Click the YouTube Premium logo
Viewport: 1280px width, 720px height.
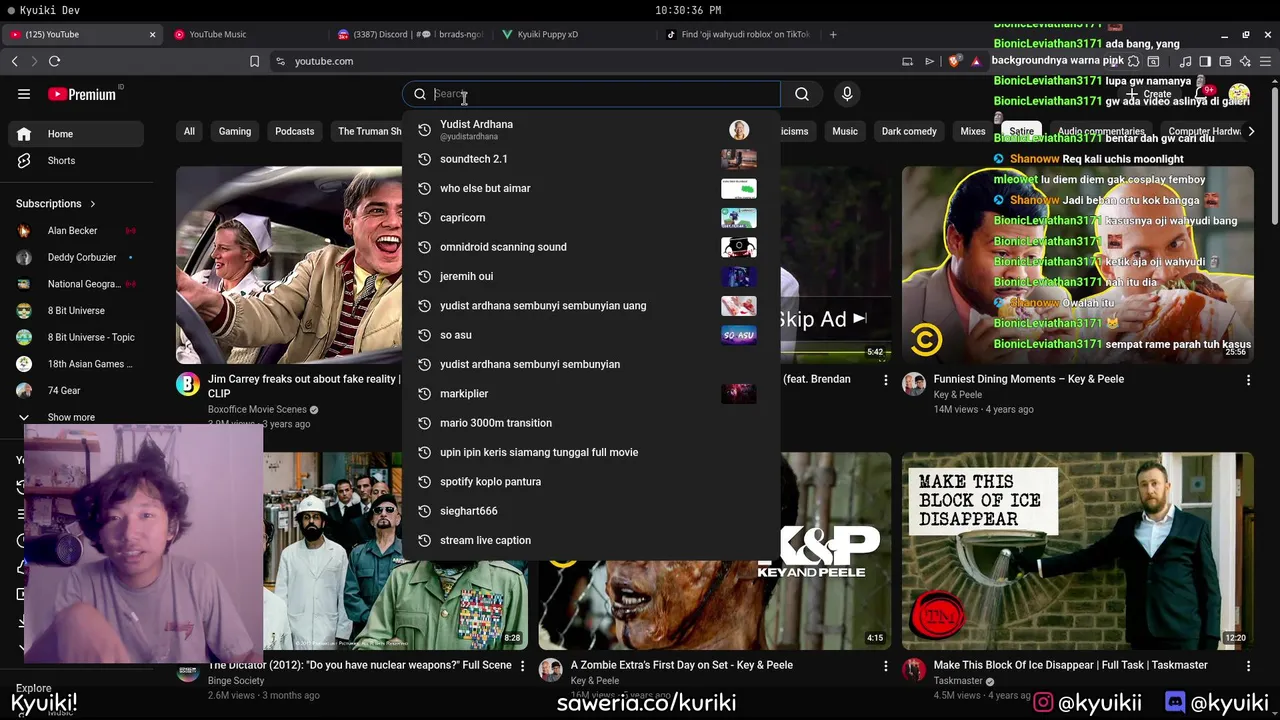tap(82, 94)
